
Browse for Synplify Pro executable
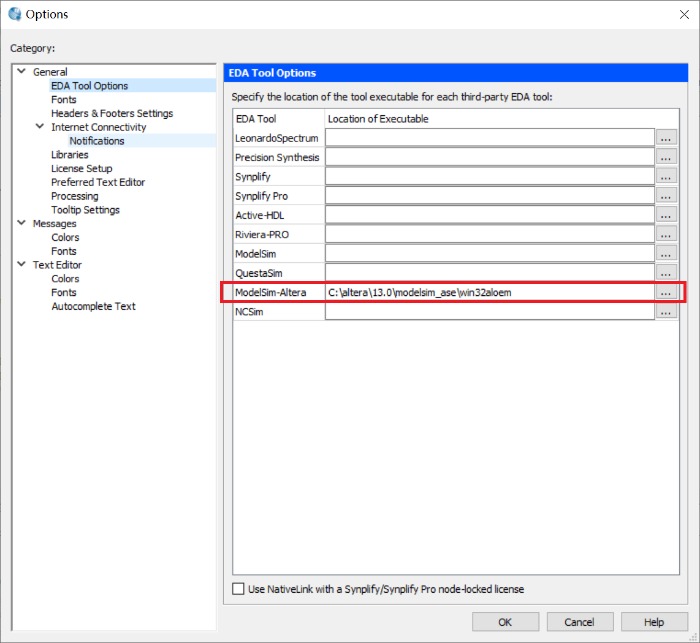tap(666, 196)
